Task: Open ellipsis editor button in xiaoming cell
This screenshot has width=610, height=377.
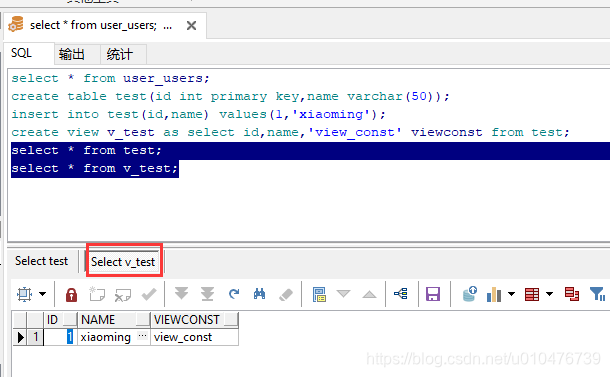Action: click(x=143, y=335)
